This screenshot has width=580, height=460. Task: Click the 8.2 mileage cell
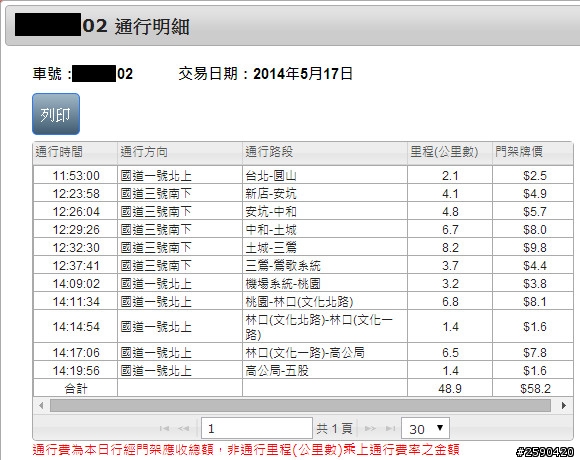point(450,247)
